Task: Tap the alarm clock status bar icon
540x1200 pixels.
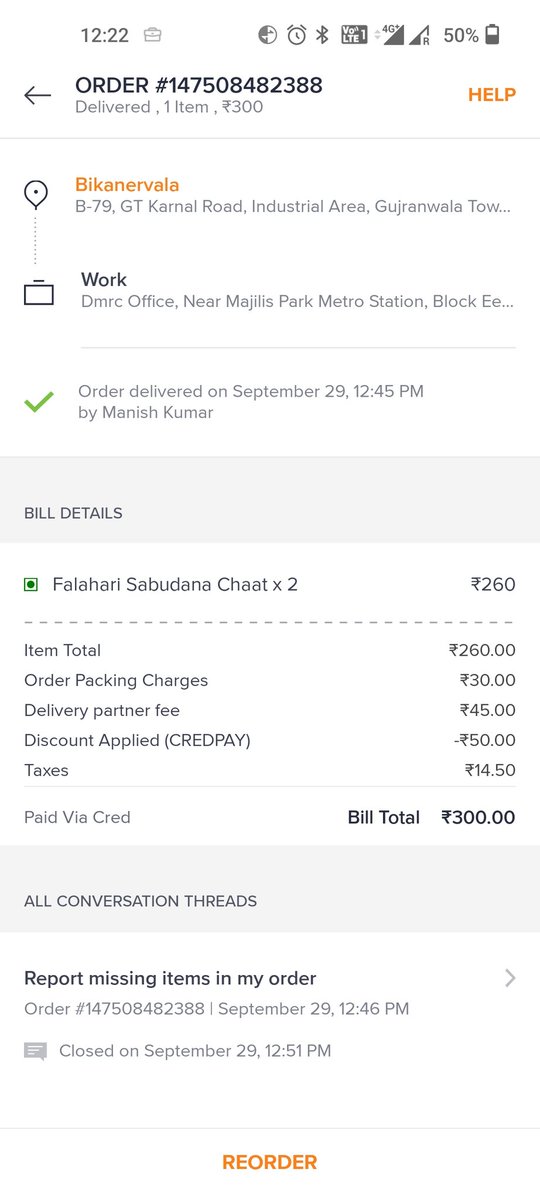Action: tap(296, 35)
